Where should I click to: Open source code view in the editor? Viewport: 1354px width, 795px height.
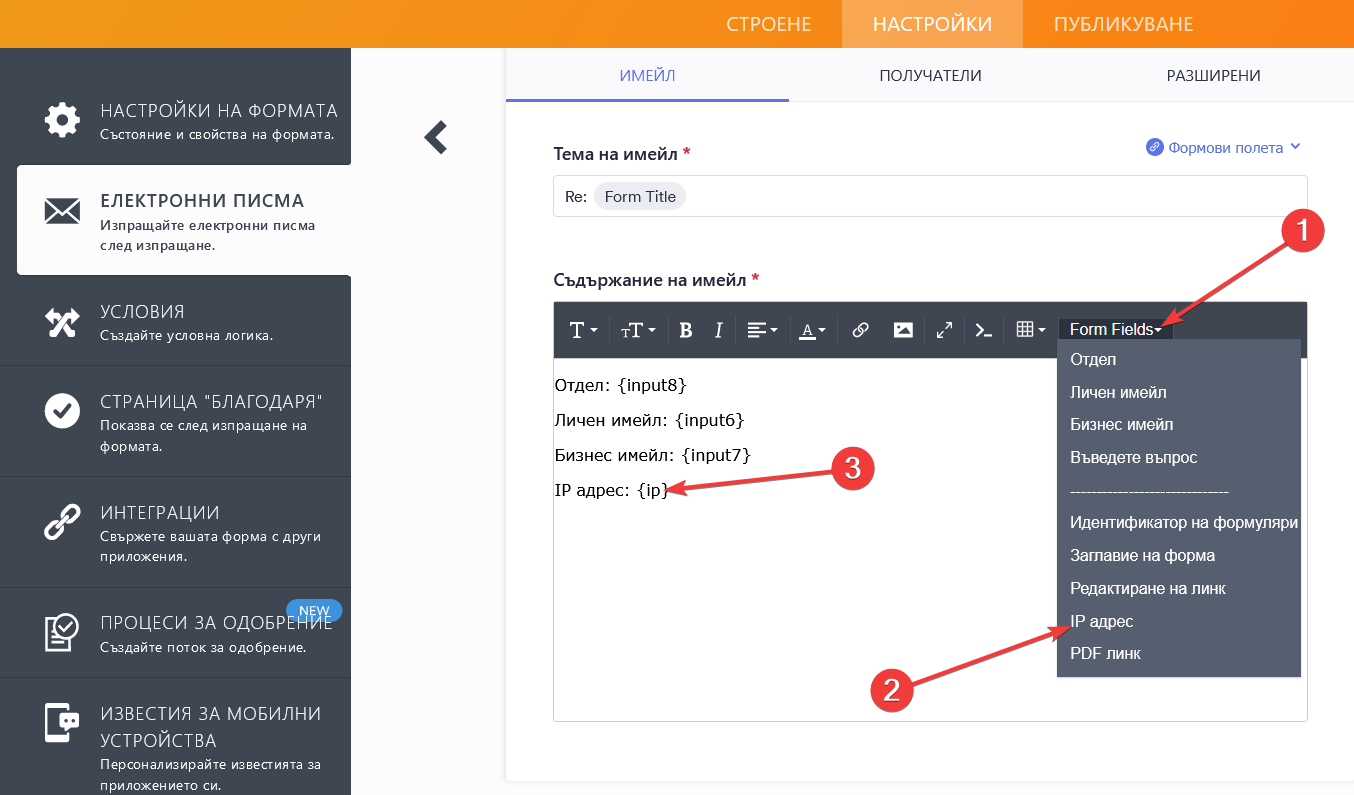click(x=984, y=330)
